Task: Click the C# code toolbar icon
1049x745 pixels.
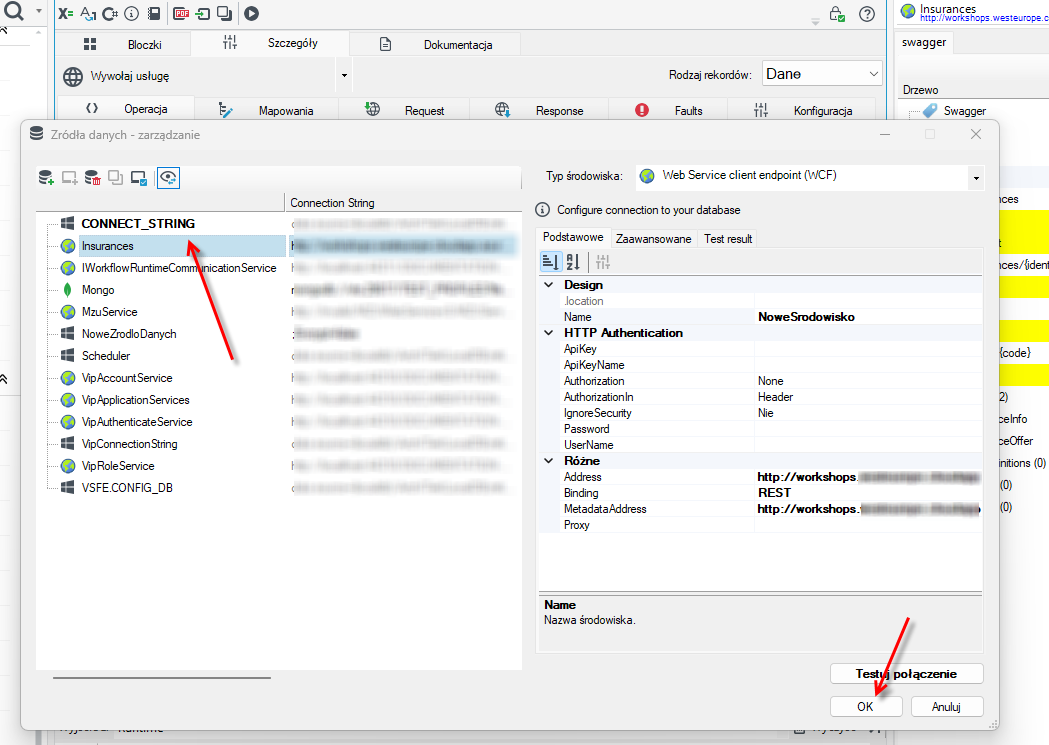Action: coord(110,13)
